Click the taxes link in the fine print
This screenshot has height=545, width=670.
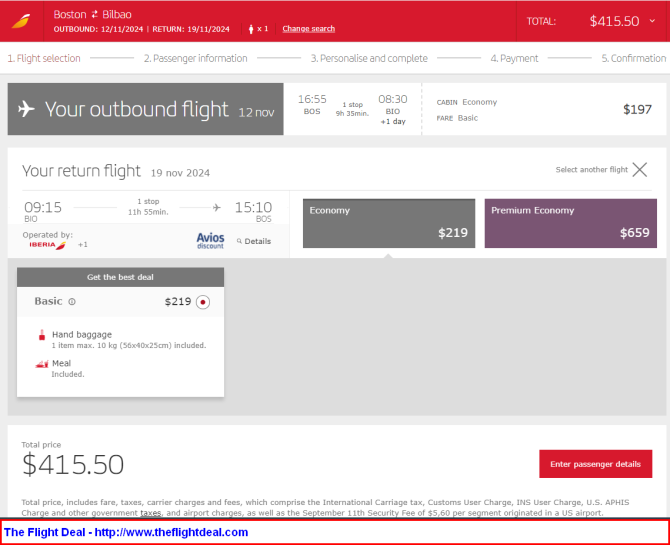click(151, 513)
